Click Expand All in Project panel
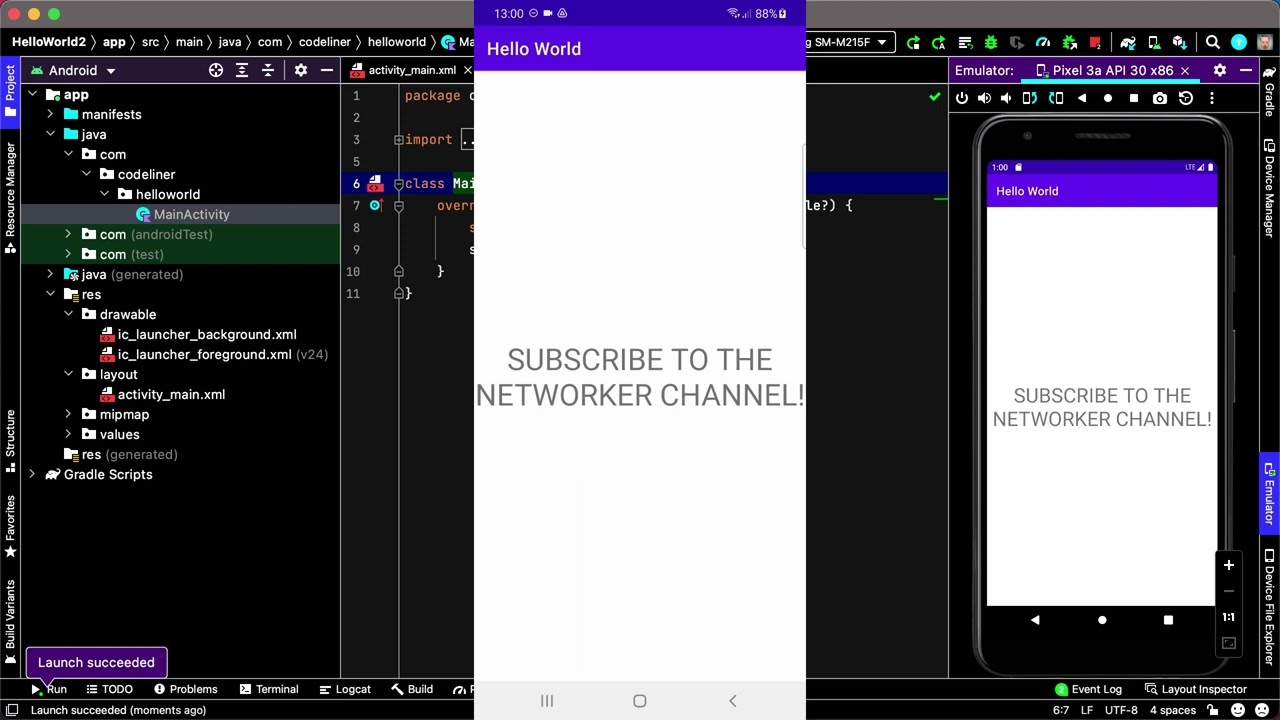This screenshot has height=720, width=1280. click(242, 70)
